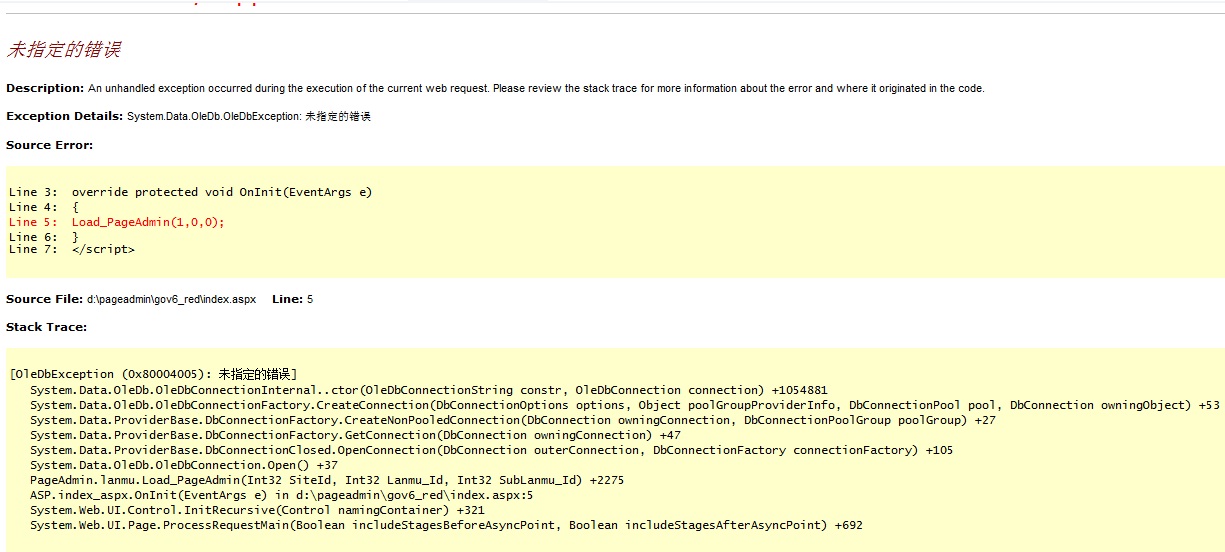
Task: Click the Description label
Action: 45,88
